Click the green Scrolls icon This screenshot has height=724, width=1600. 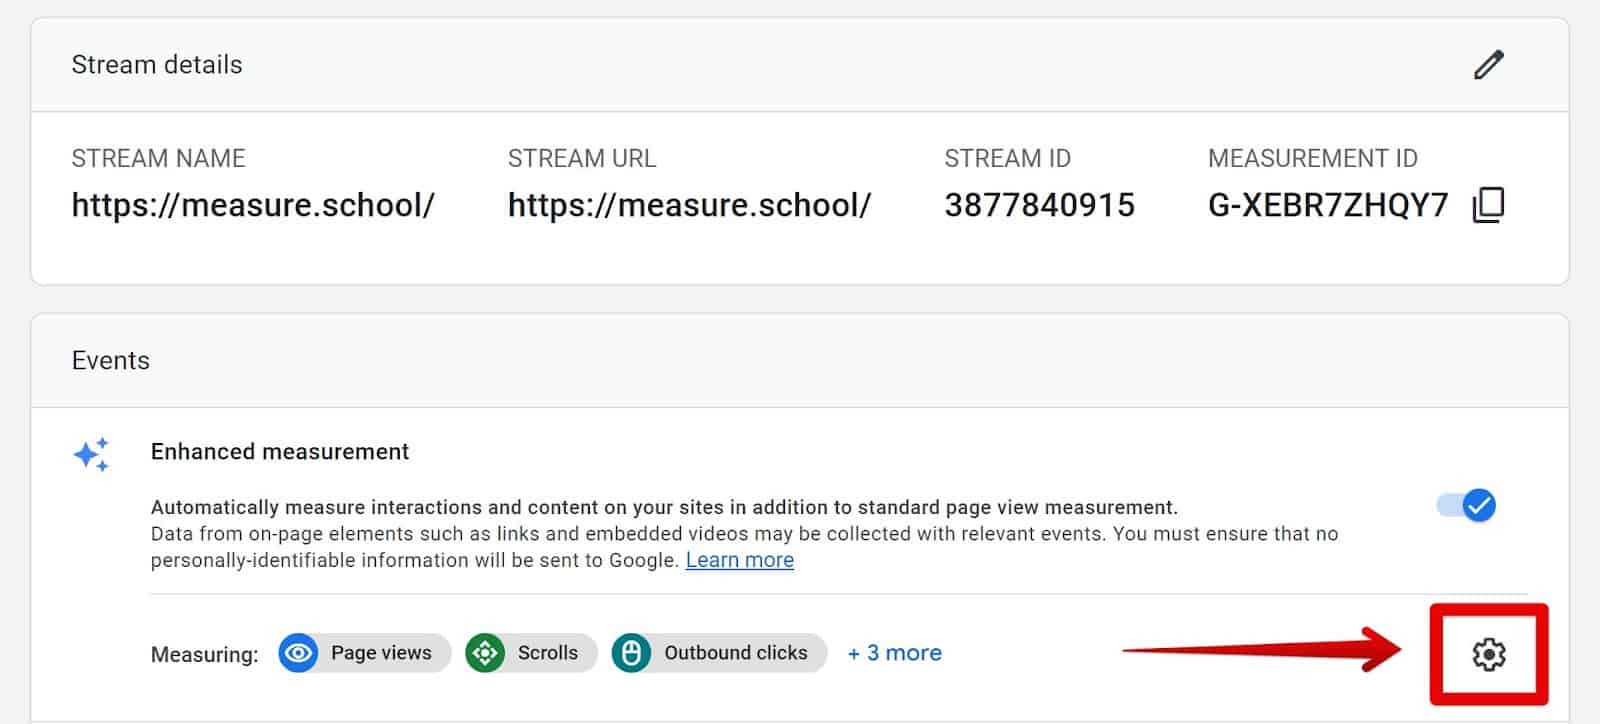click(485, 654)
